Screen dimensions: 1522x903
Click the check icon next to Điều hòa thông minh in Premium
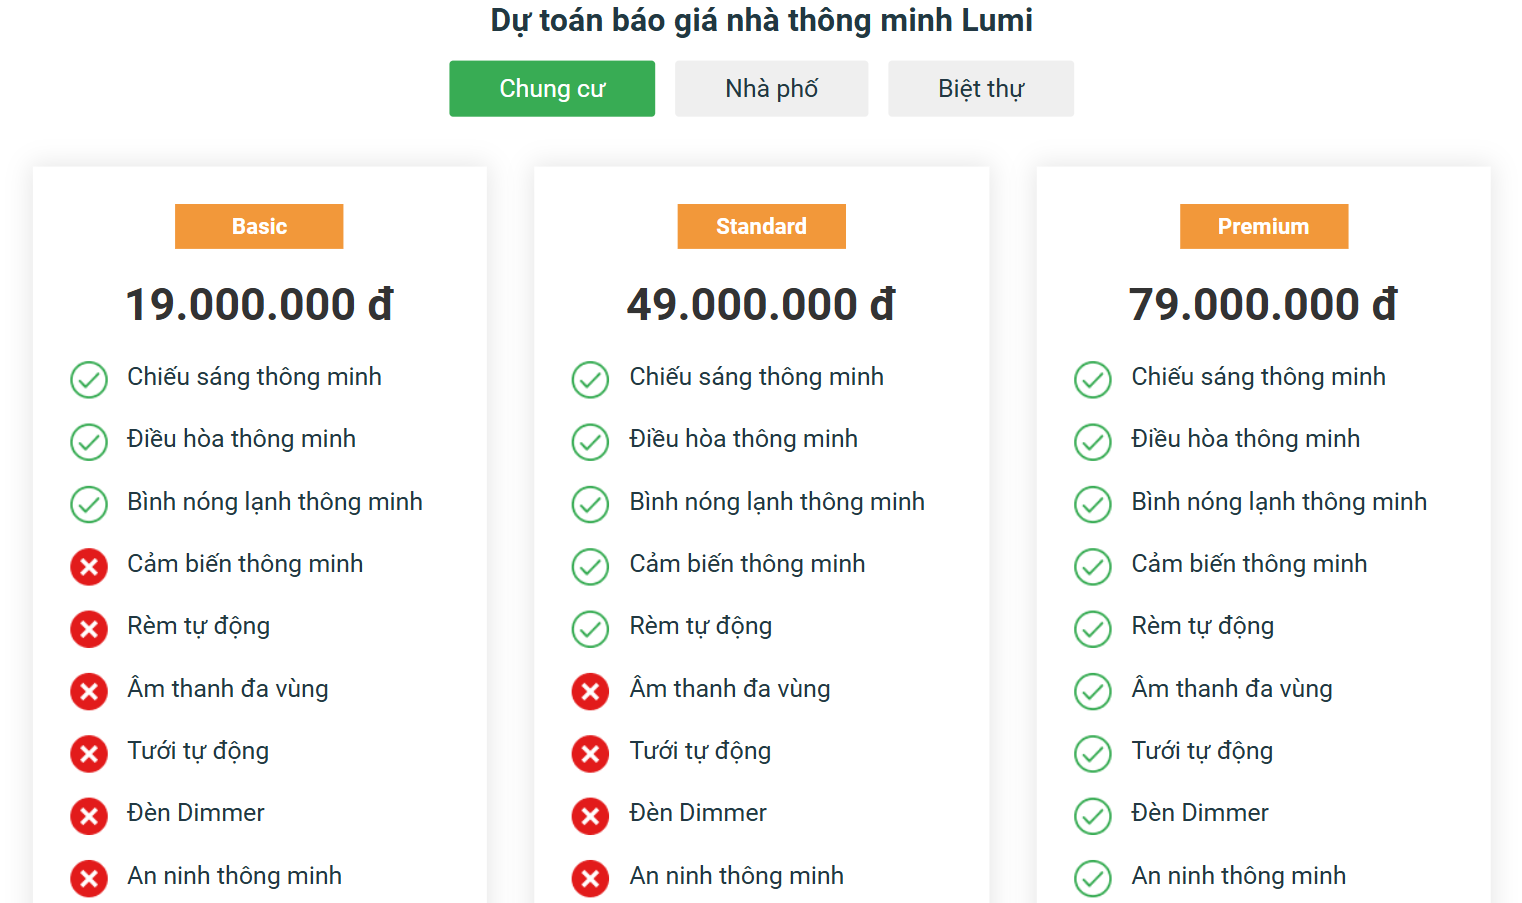point(1093,442)
